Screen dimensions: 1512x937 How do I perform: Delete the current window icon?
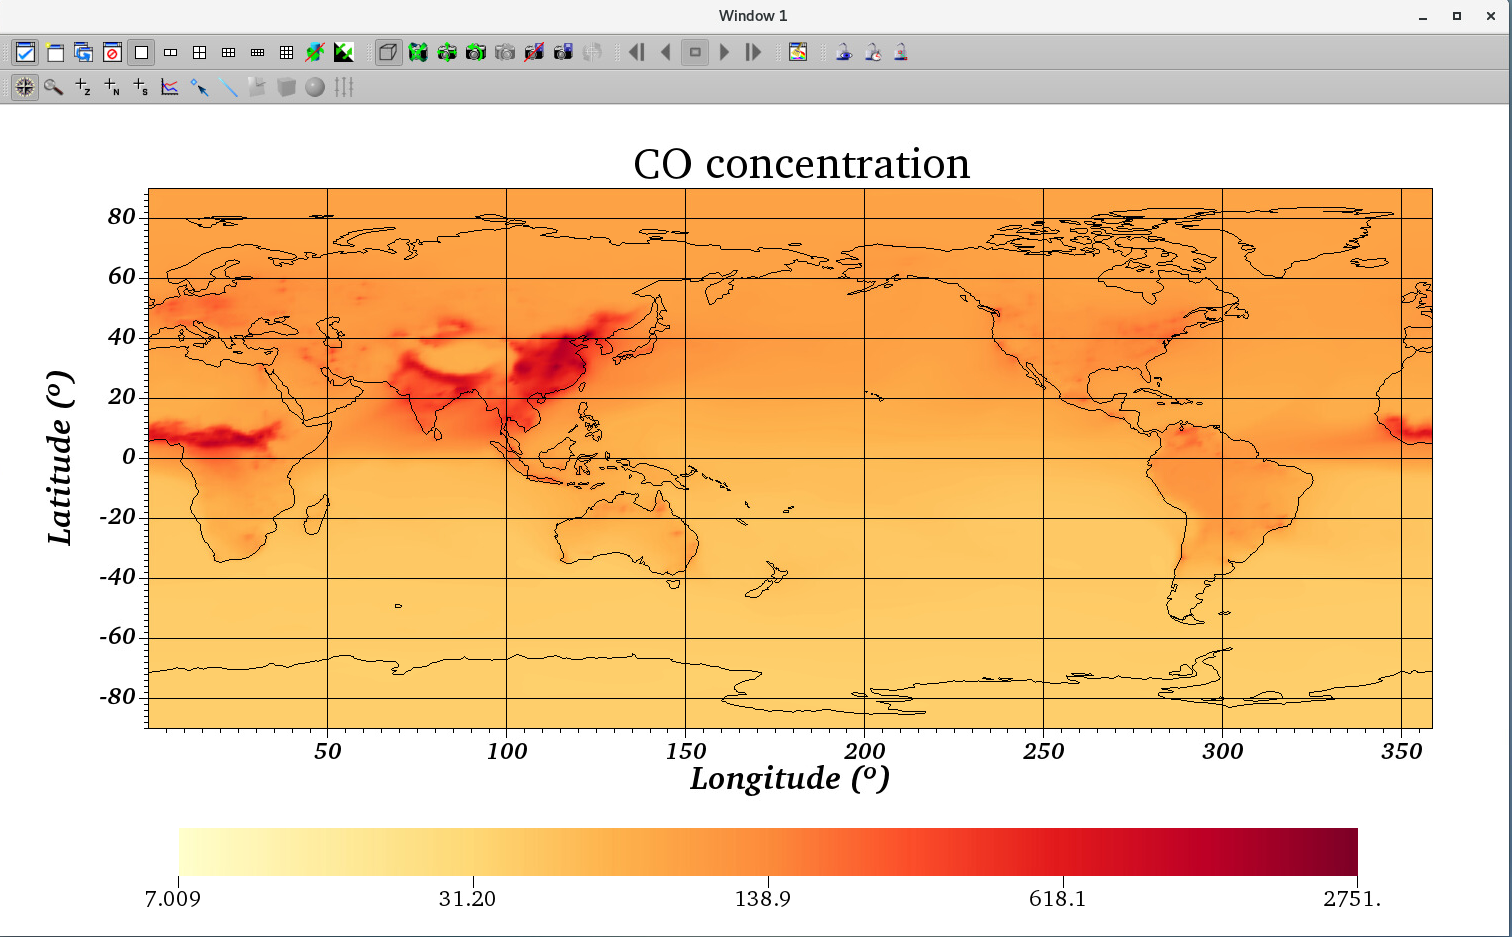click(x=113, y=52)
